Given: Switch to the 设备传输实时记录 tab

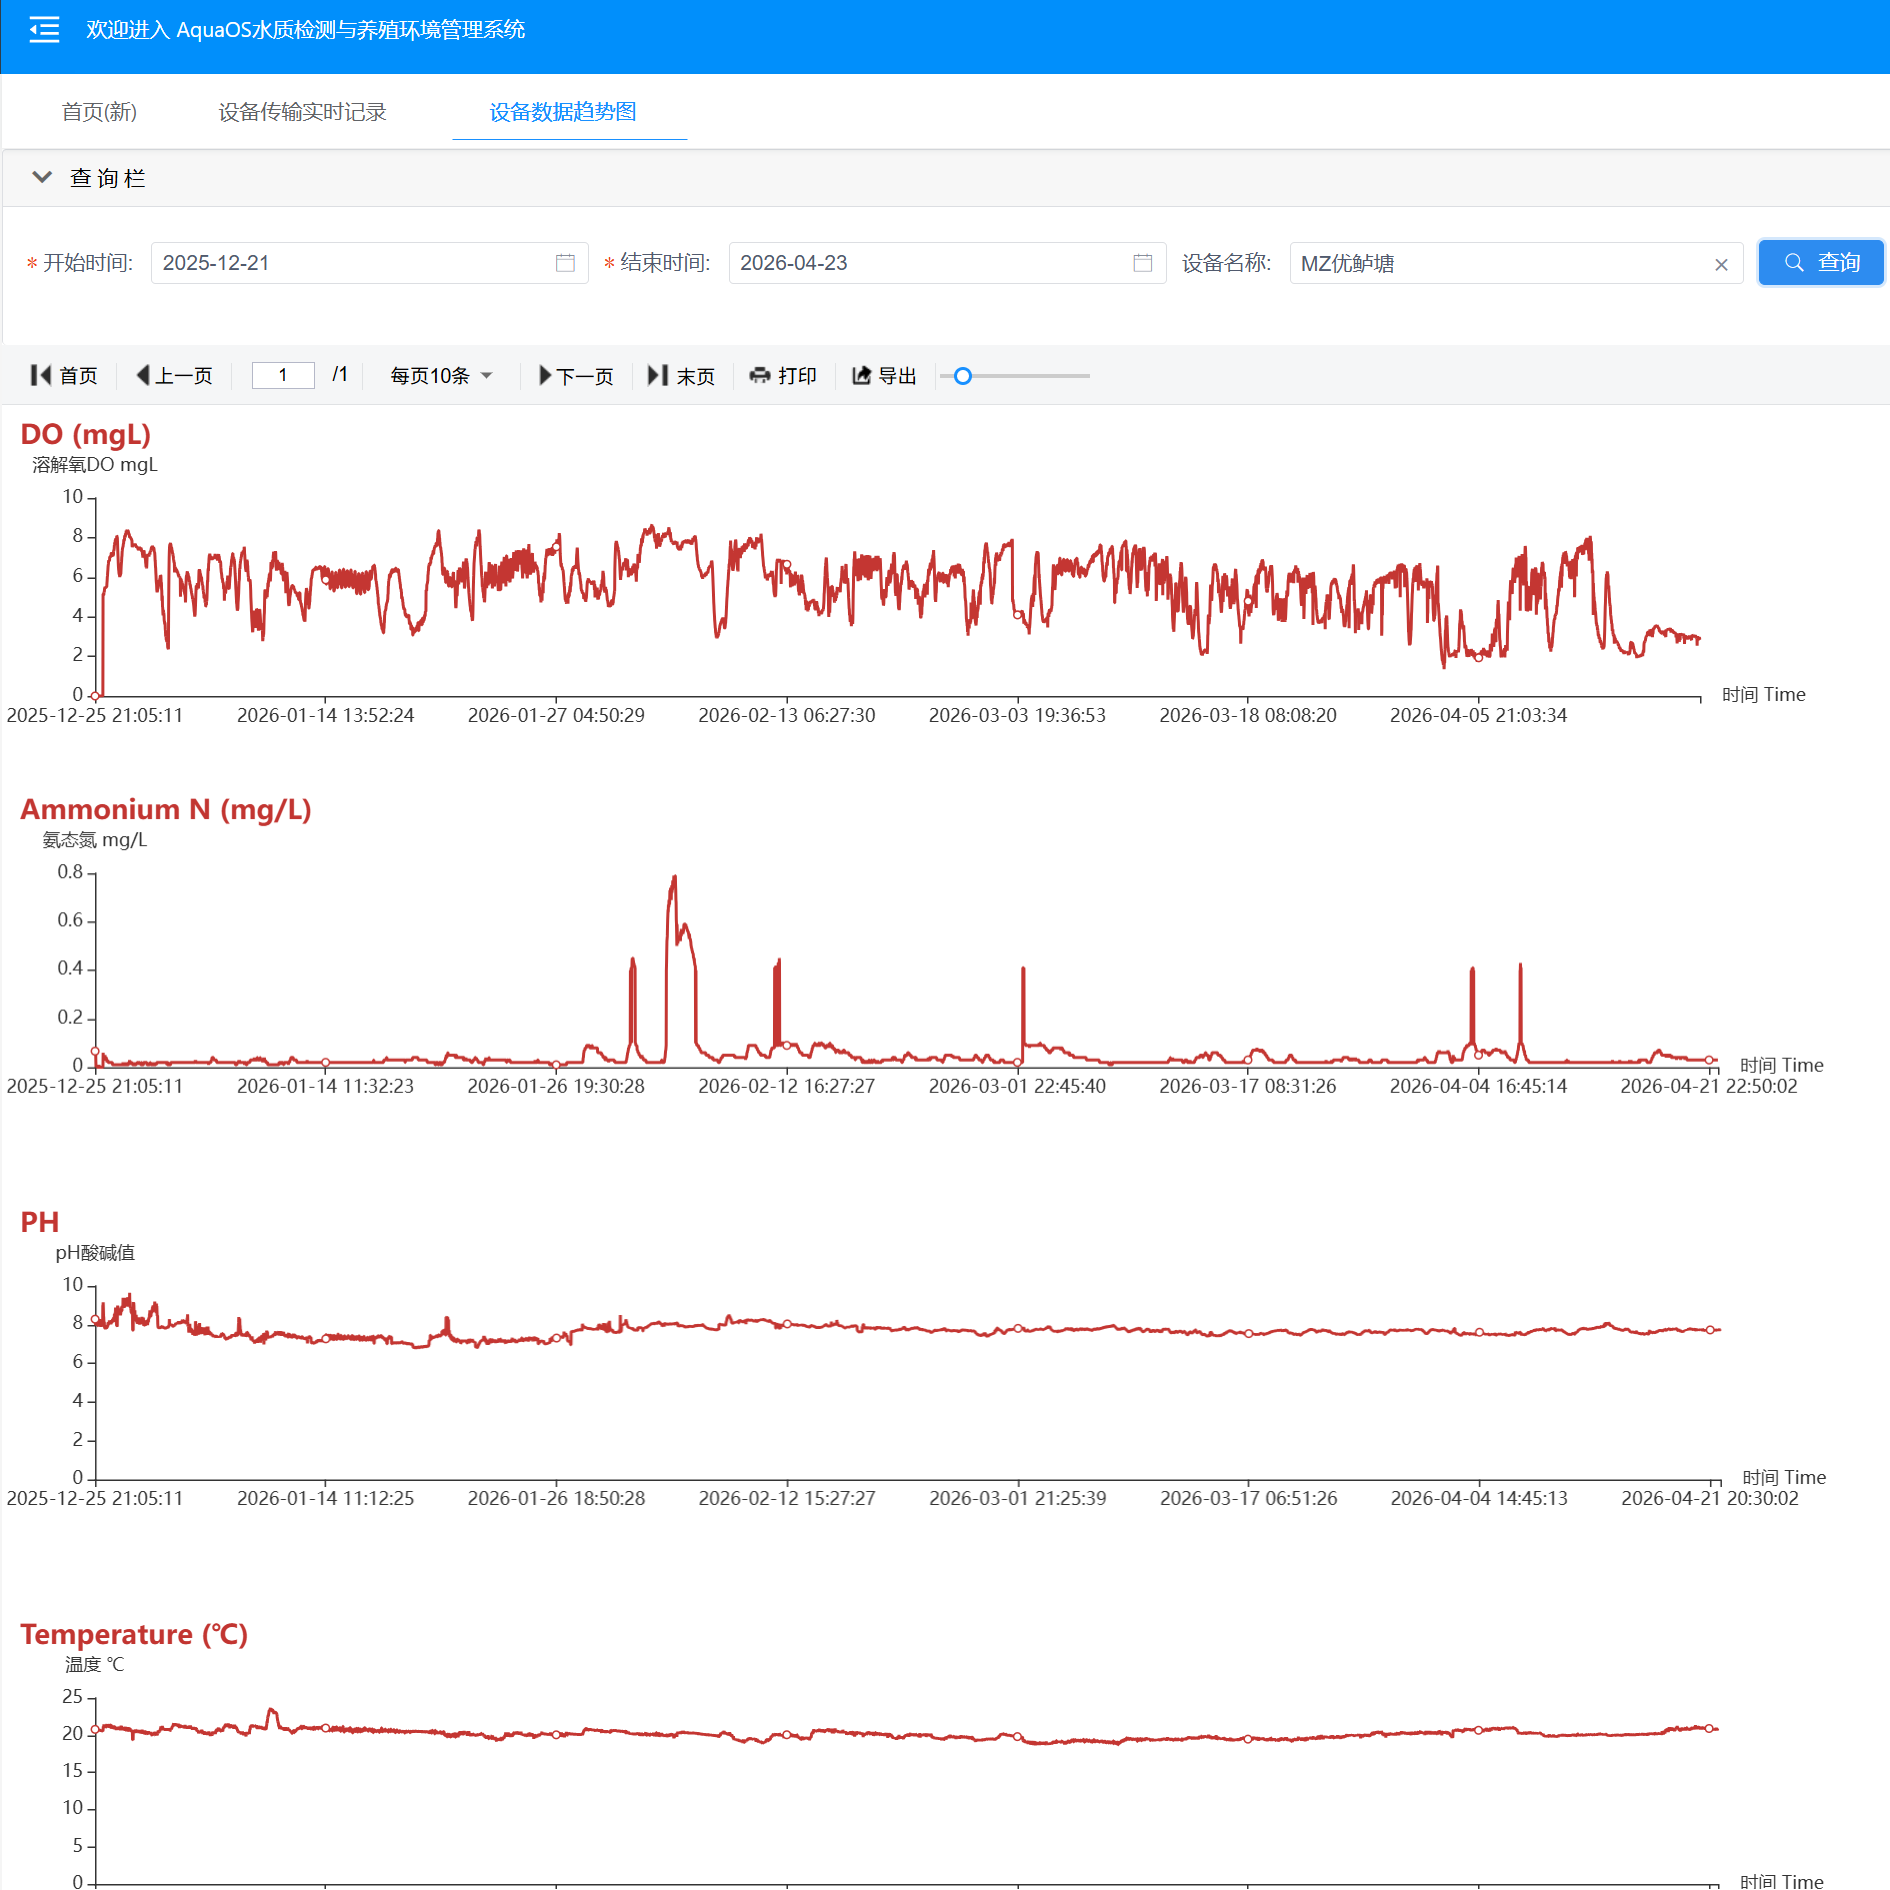Looking at the screenshot, I should (x=301, y=112).
